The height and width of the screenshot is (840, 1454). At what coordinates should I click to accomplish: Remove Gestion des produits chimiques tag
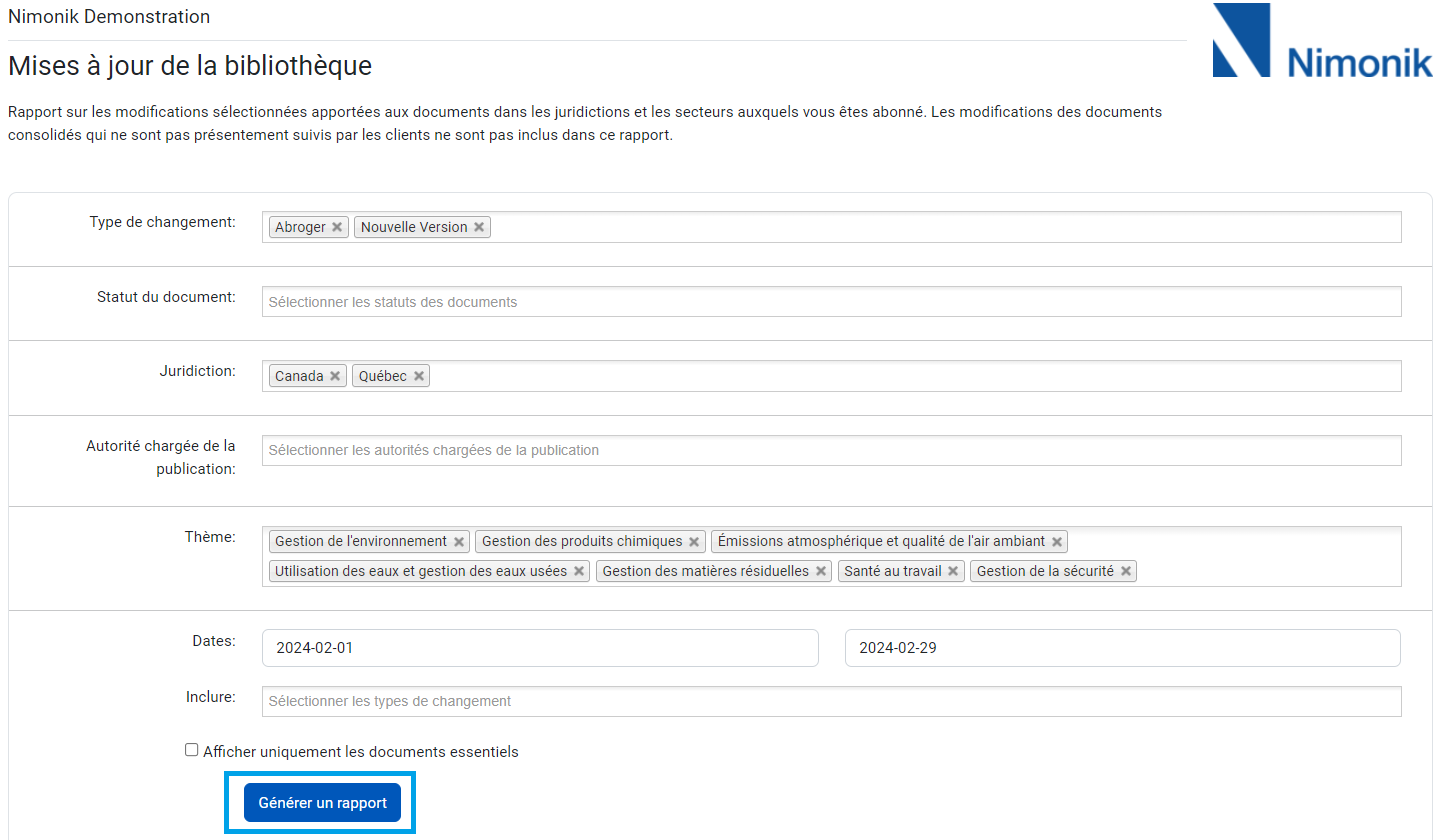pyautogui.click(x=694, y=542)
